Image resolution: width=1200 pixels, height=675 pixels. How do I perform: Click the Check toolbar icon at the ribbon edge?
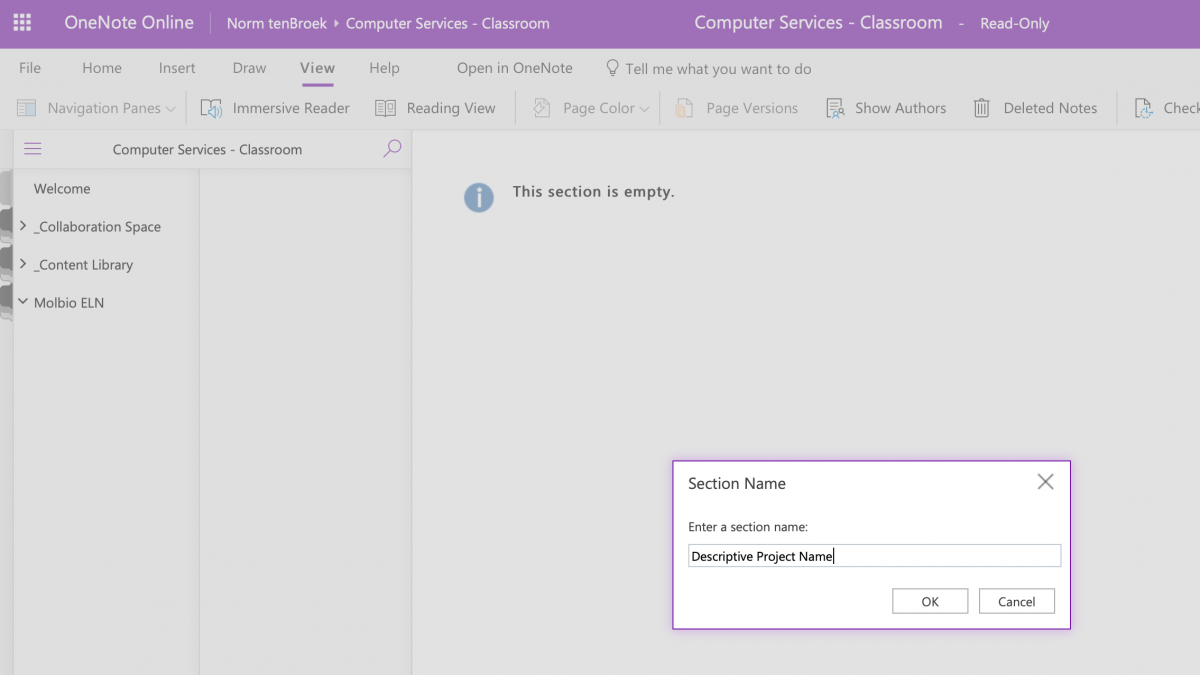click(1144, 108)
